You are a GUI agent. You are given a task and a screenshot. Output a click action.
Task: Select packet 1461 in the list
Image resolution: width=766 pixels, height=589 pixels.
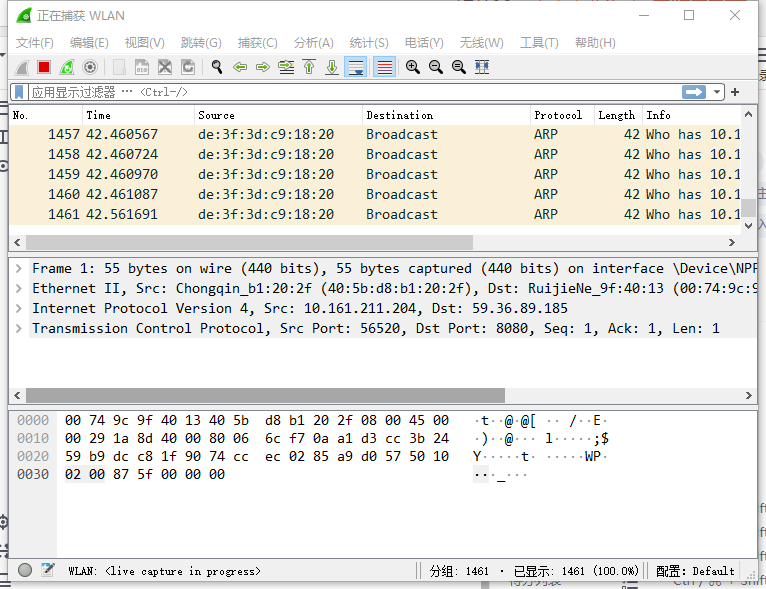375,214
